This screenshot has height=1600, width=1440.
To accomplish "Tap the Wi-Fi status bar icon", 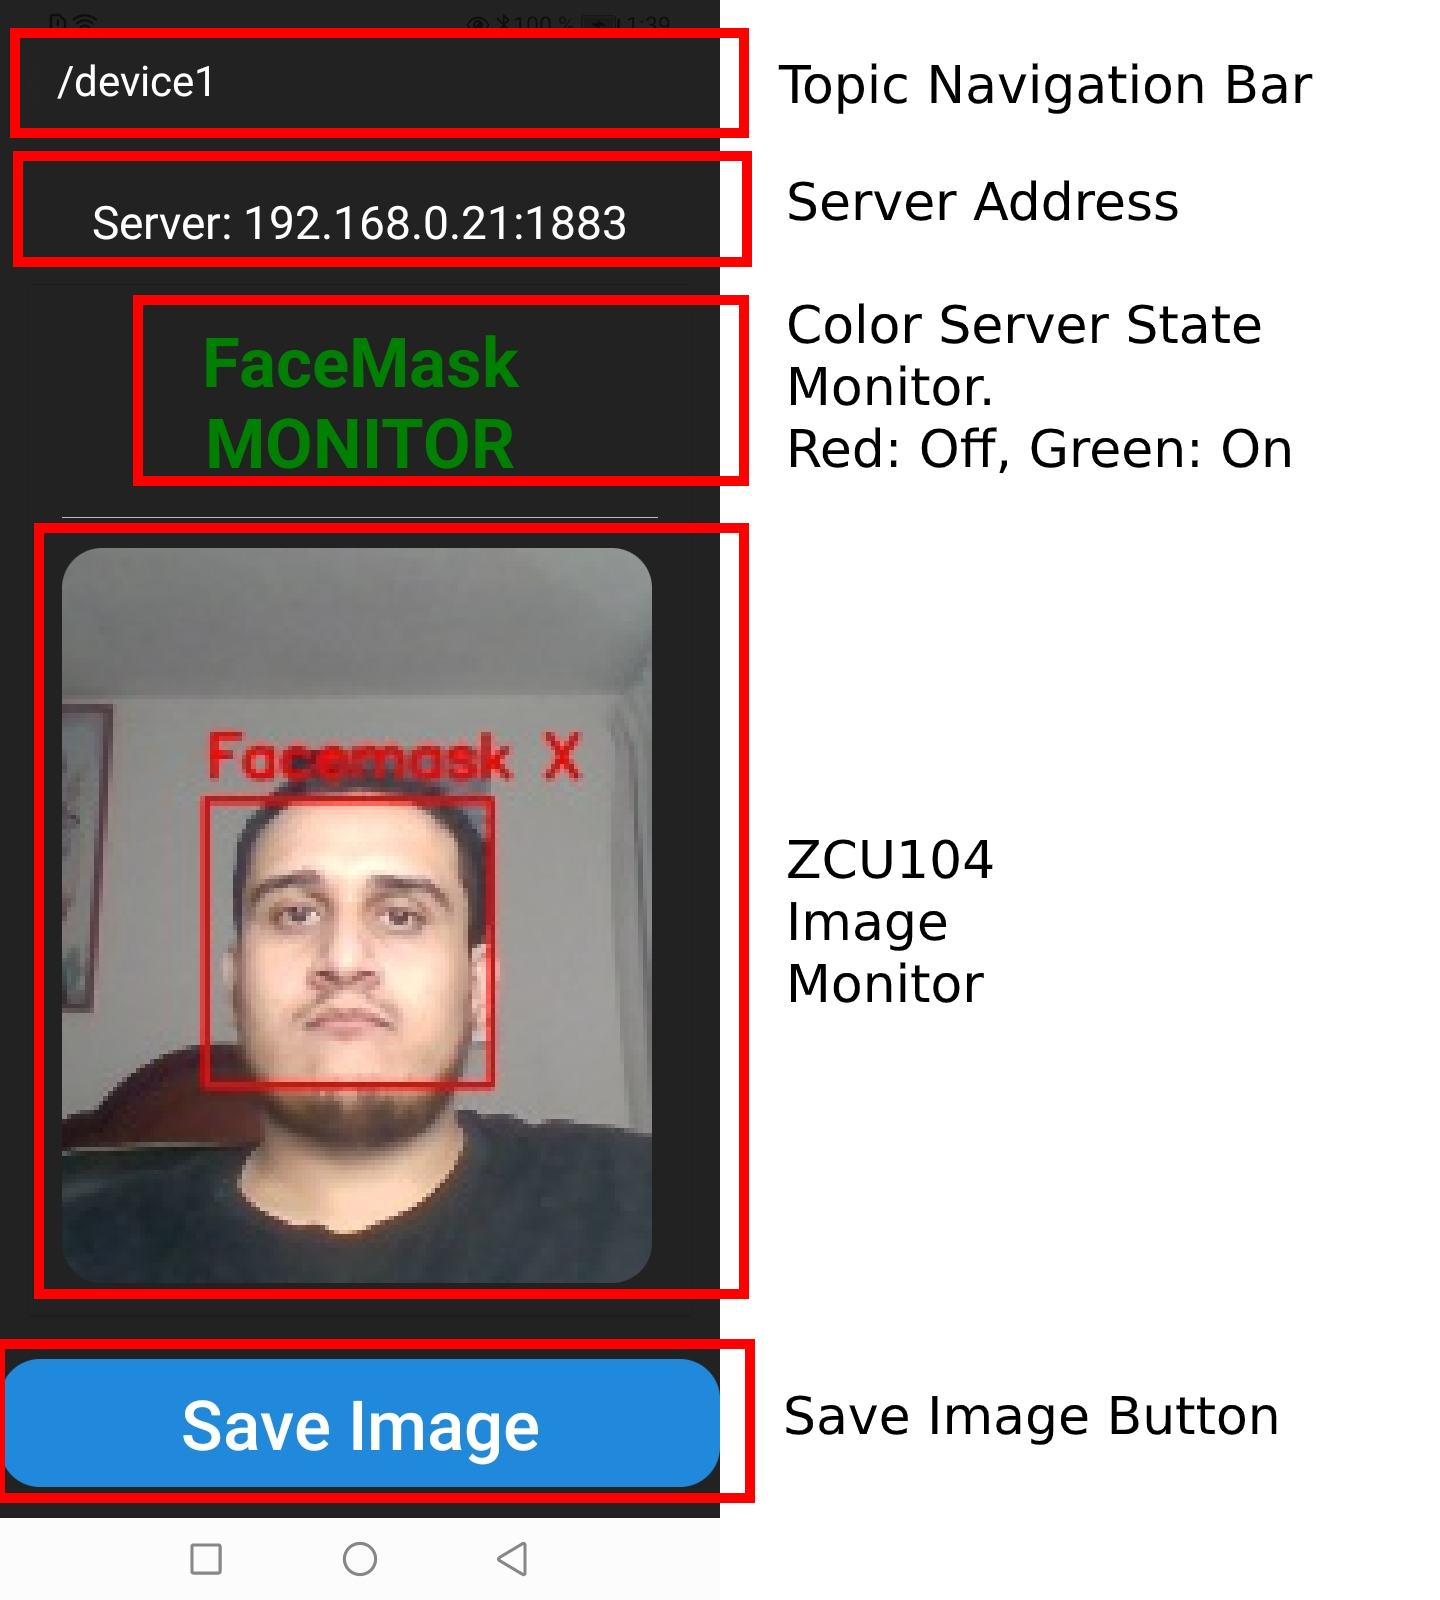I will [86, 22].
